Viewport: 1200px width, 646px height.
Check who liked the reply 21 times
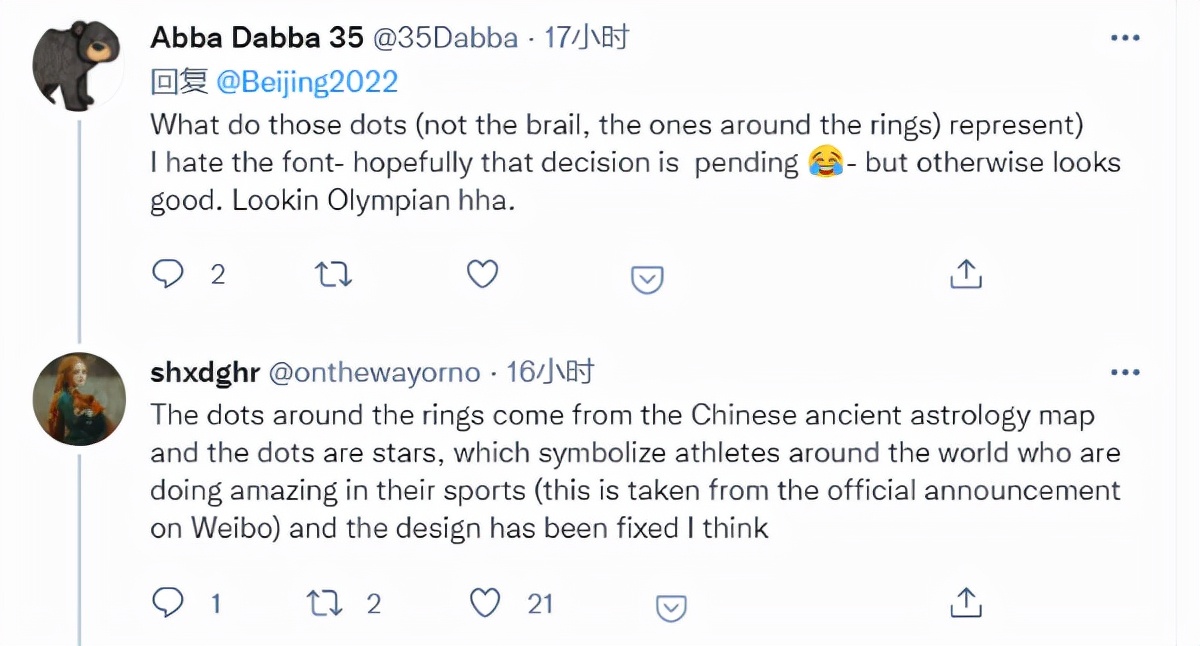[537, 603]
